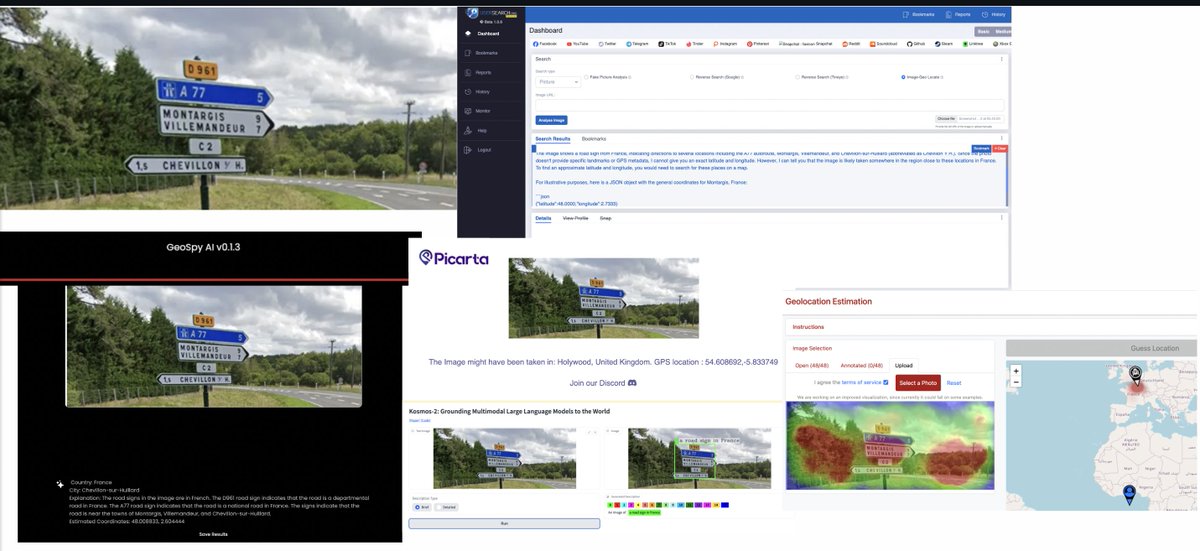Choose Brief description type in Kosmos-2
The height and width of the screenshot is (551, 1200).
coord(422,507)
